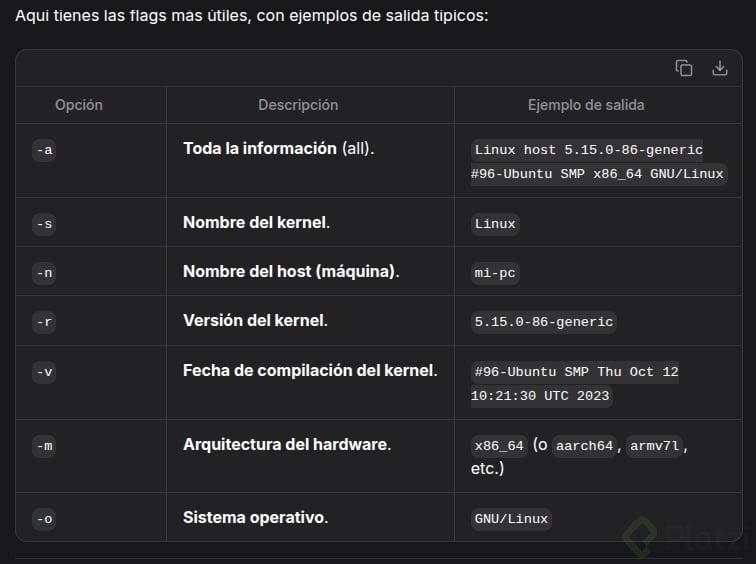Viewport: 756px width, 564px height.
Task: Click the -r option code chip
Action: (x=44, y=322)
